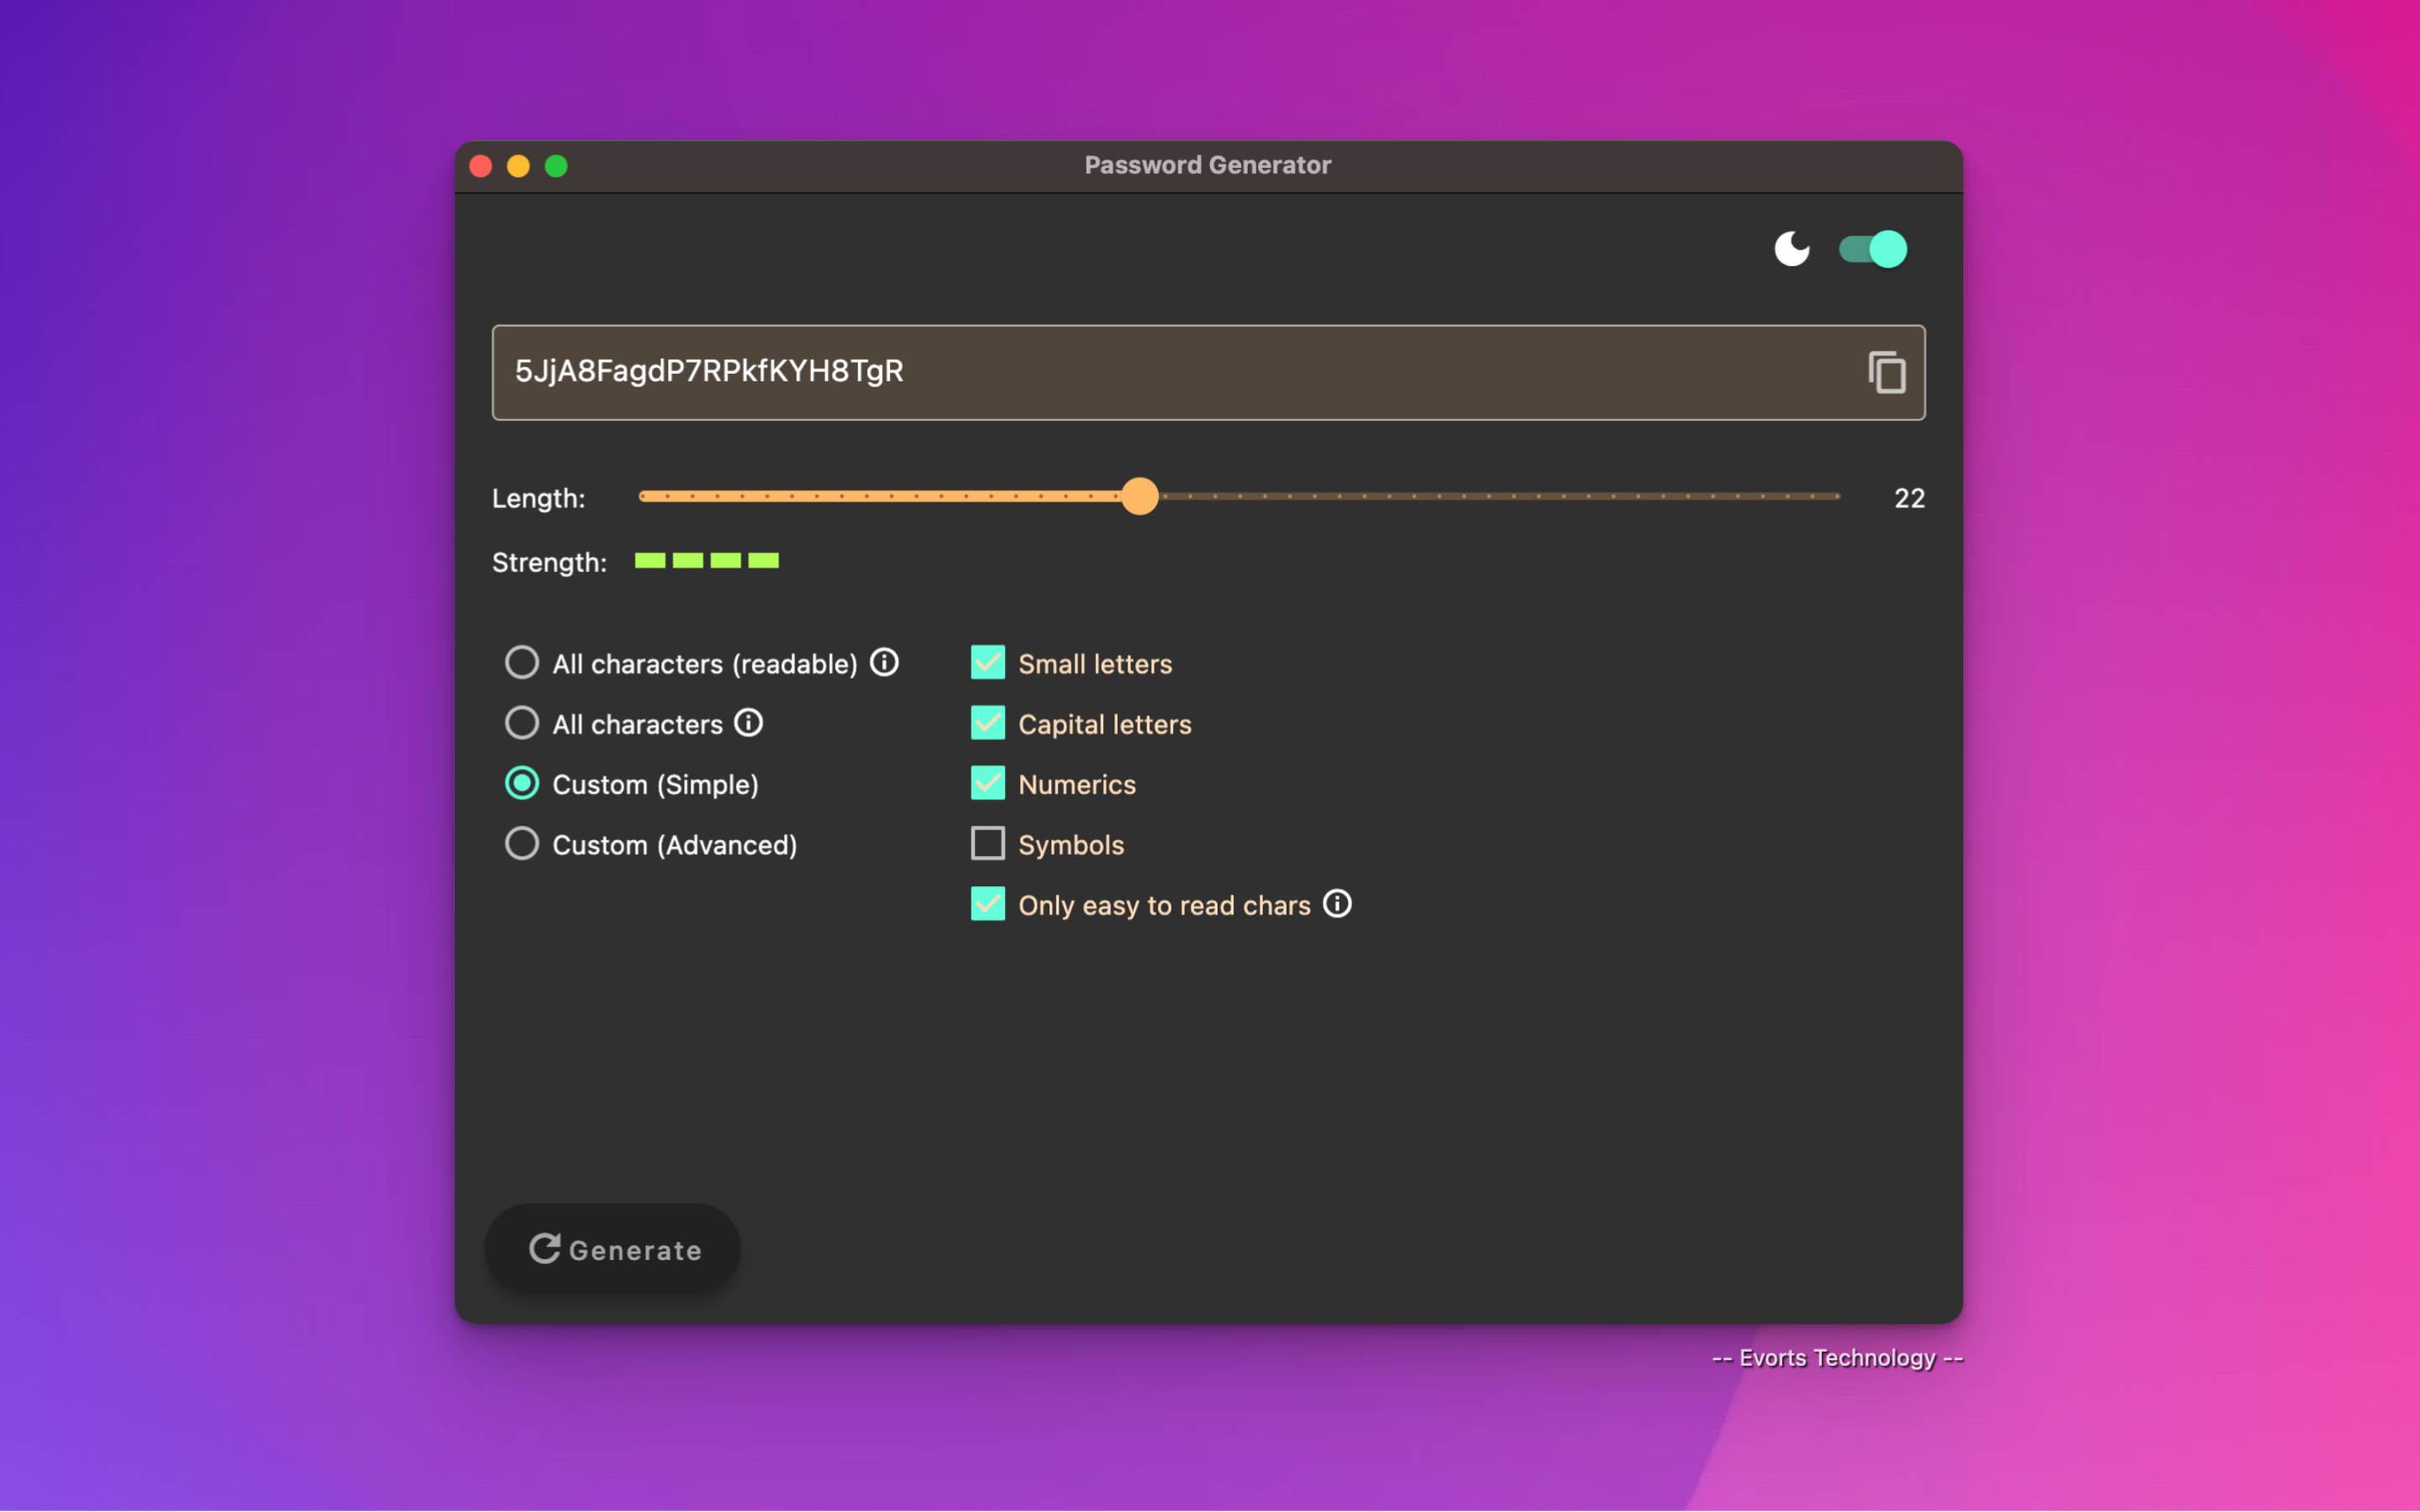Select the Custom (Advanced) option
The image size is (2420, 1512).
[x=521, y=843]
